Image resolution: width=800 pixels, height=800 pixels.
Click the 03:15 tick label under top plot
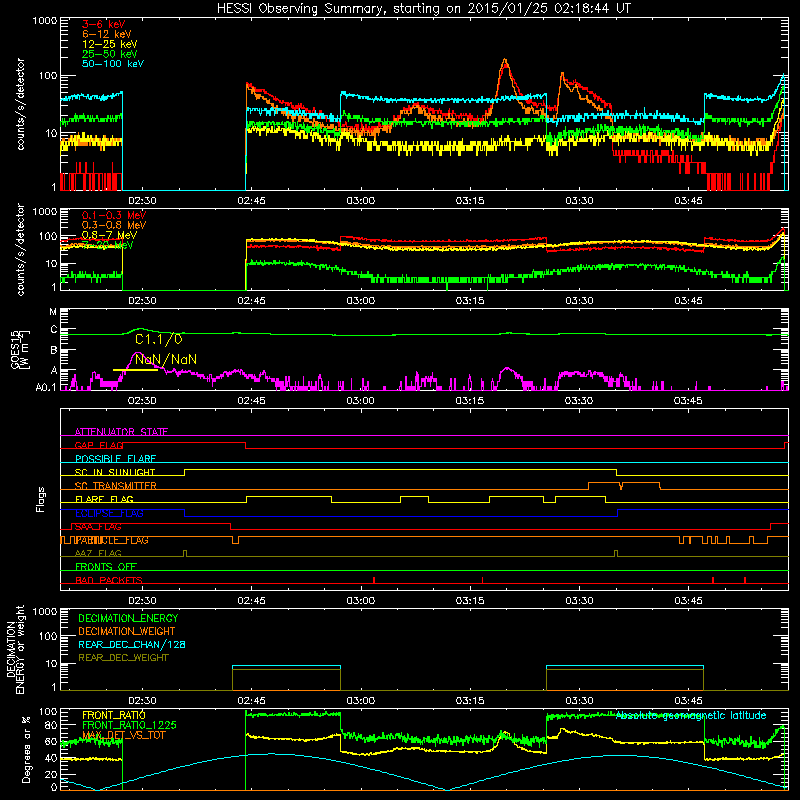(x=469, y=201)
